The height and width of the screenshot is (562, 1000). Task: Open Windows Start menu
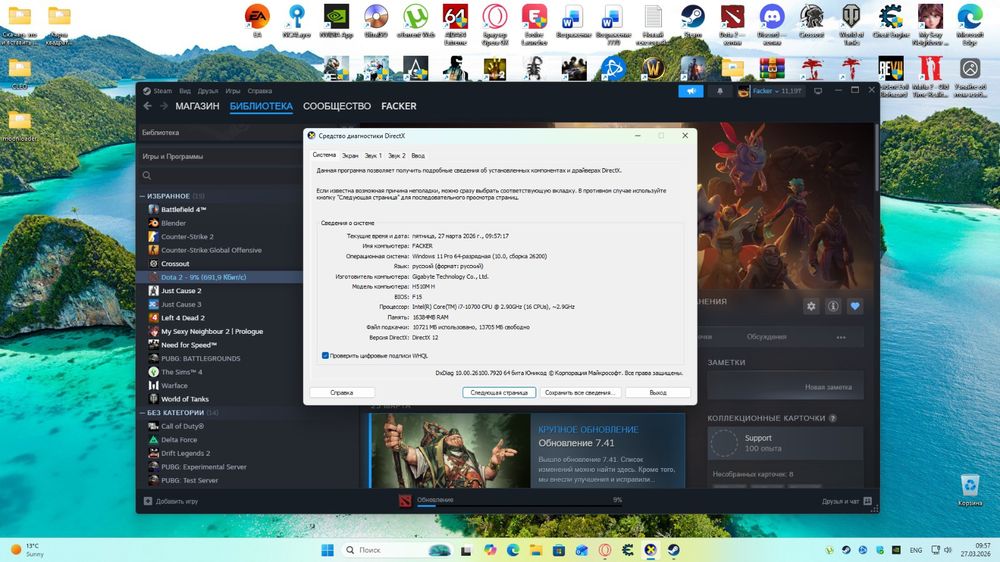tap(327, 550)
